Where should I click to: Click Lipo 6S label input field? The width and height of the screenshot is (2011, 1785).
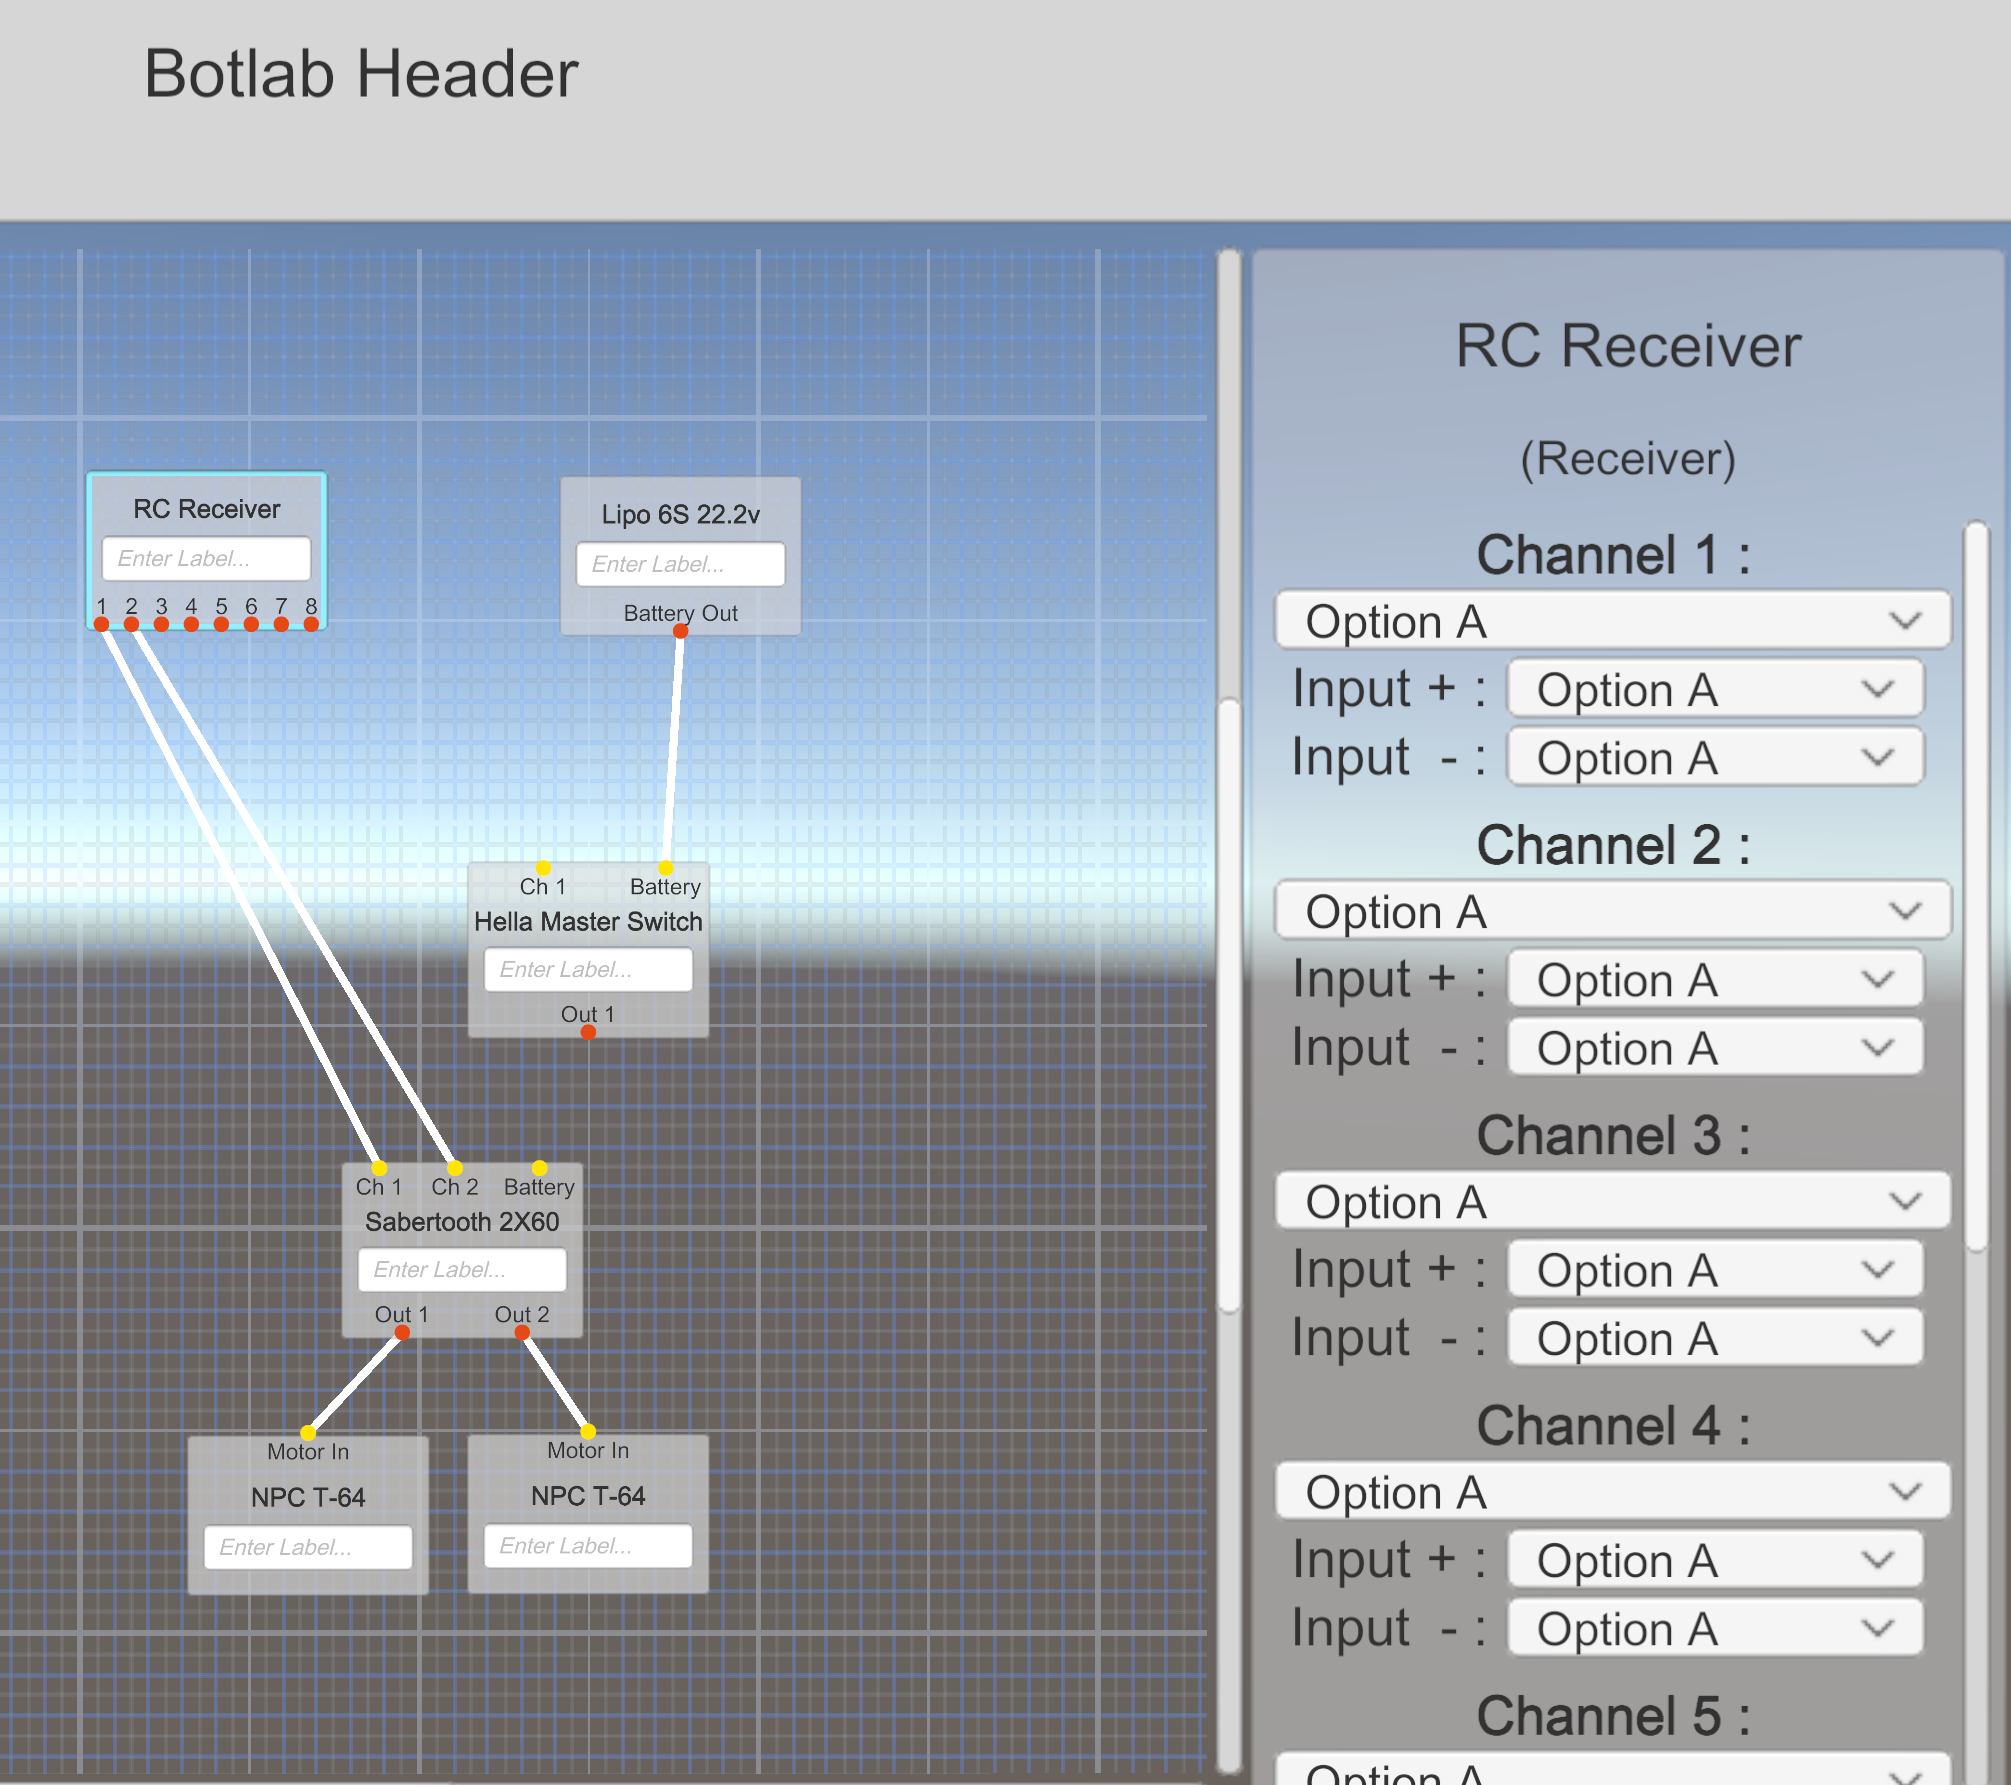(680, 564)
